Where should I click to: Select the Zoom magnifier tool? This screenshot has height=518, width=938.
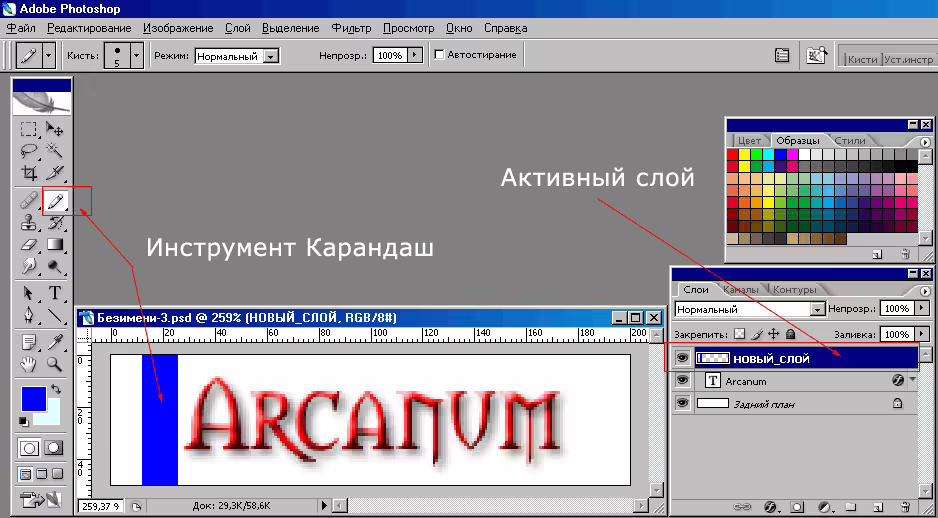[x=55, y=363]
